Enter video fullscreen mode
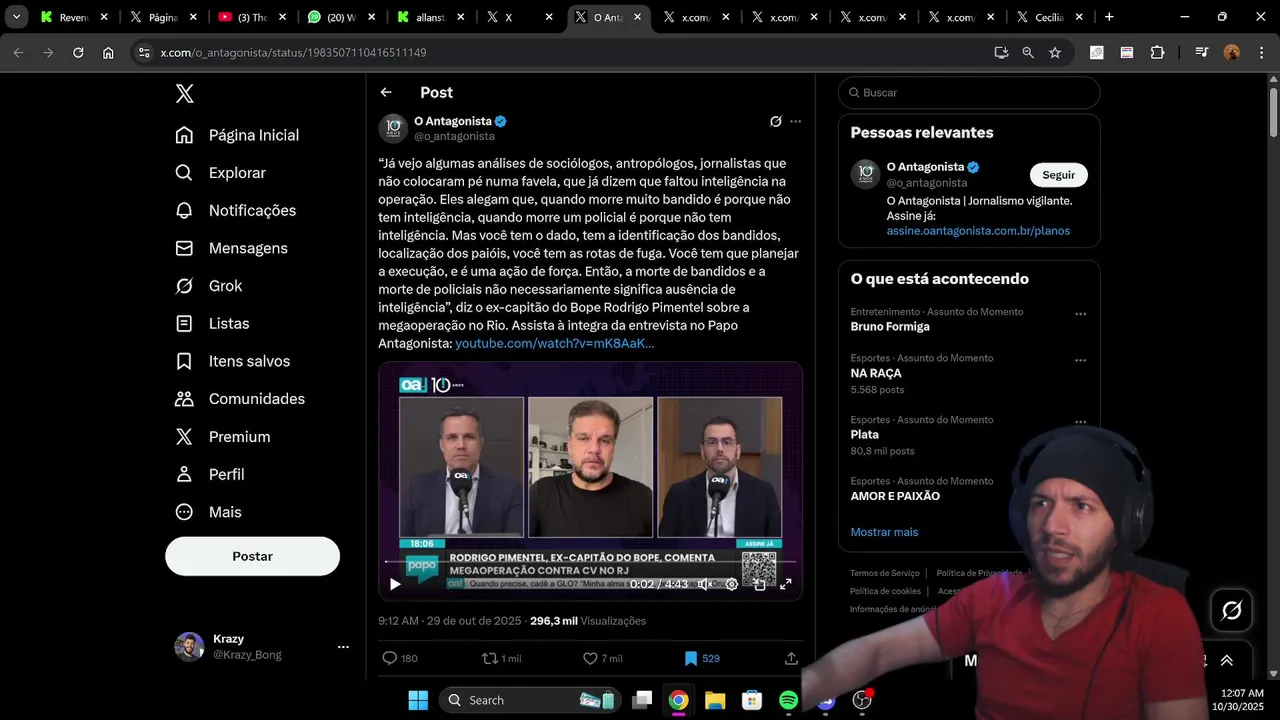 click(x=786, y=584)
